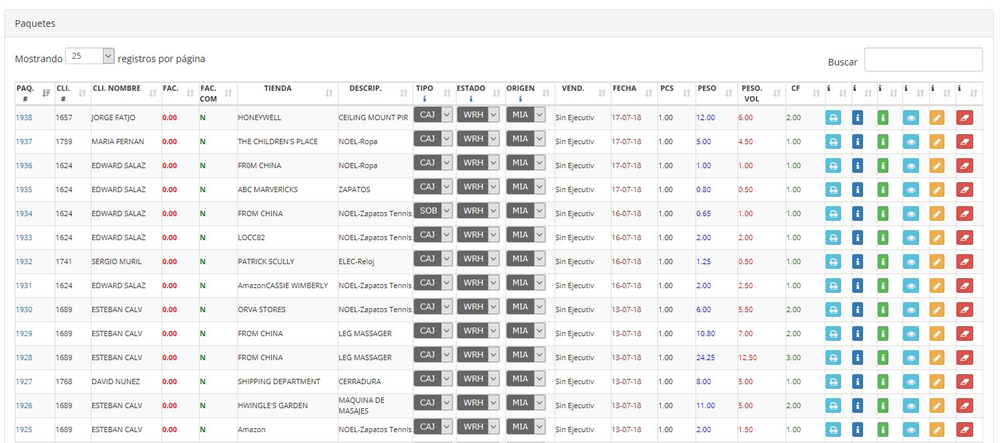Open package number 1935 link
This screenshot has width=1000, height=443.
[x=24, y=190]
